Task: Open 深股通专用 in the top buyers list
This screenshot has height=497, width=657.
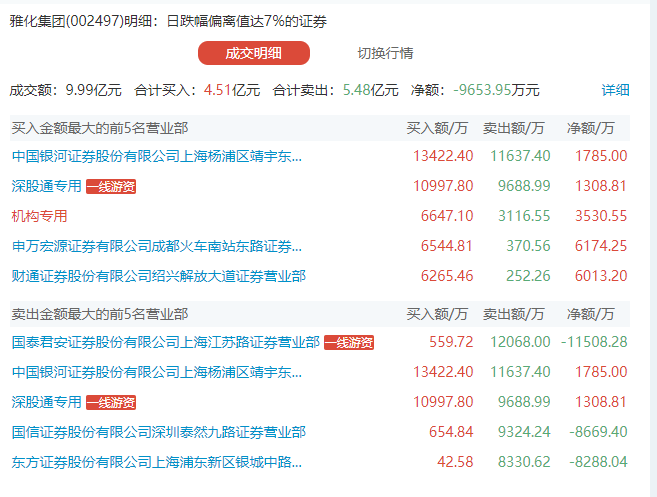Action: [47, 186]
